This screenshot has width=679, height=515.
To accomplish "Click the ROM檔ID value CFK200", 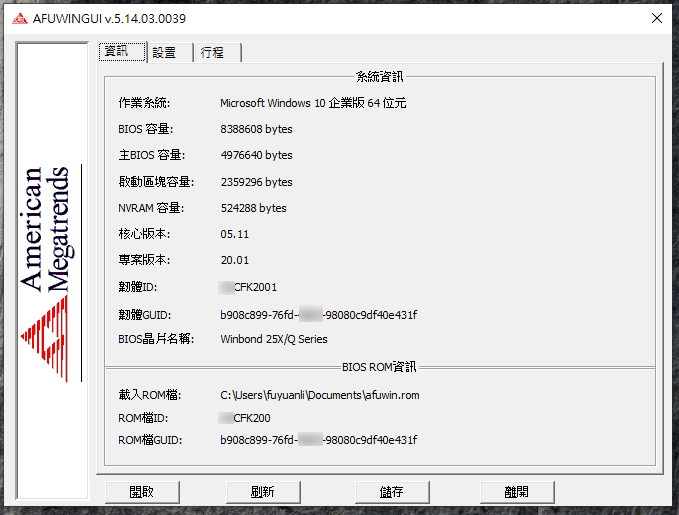I will point(245,418).
